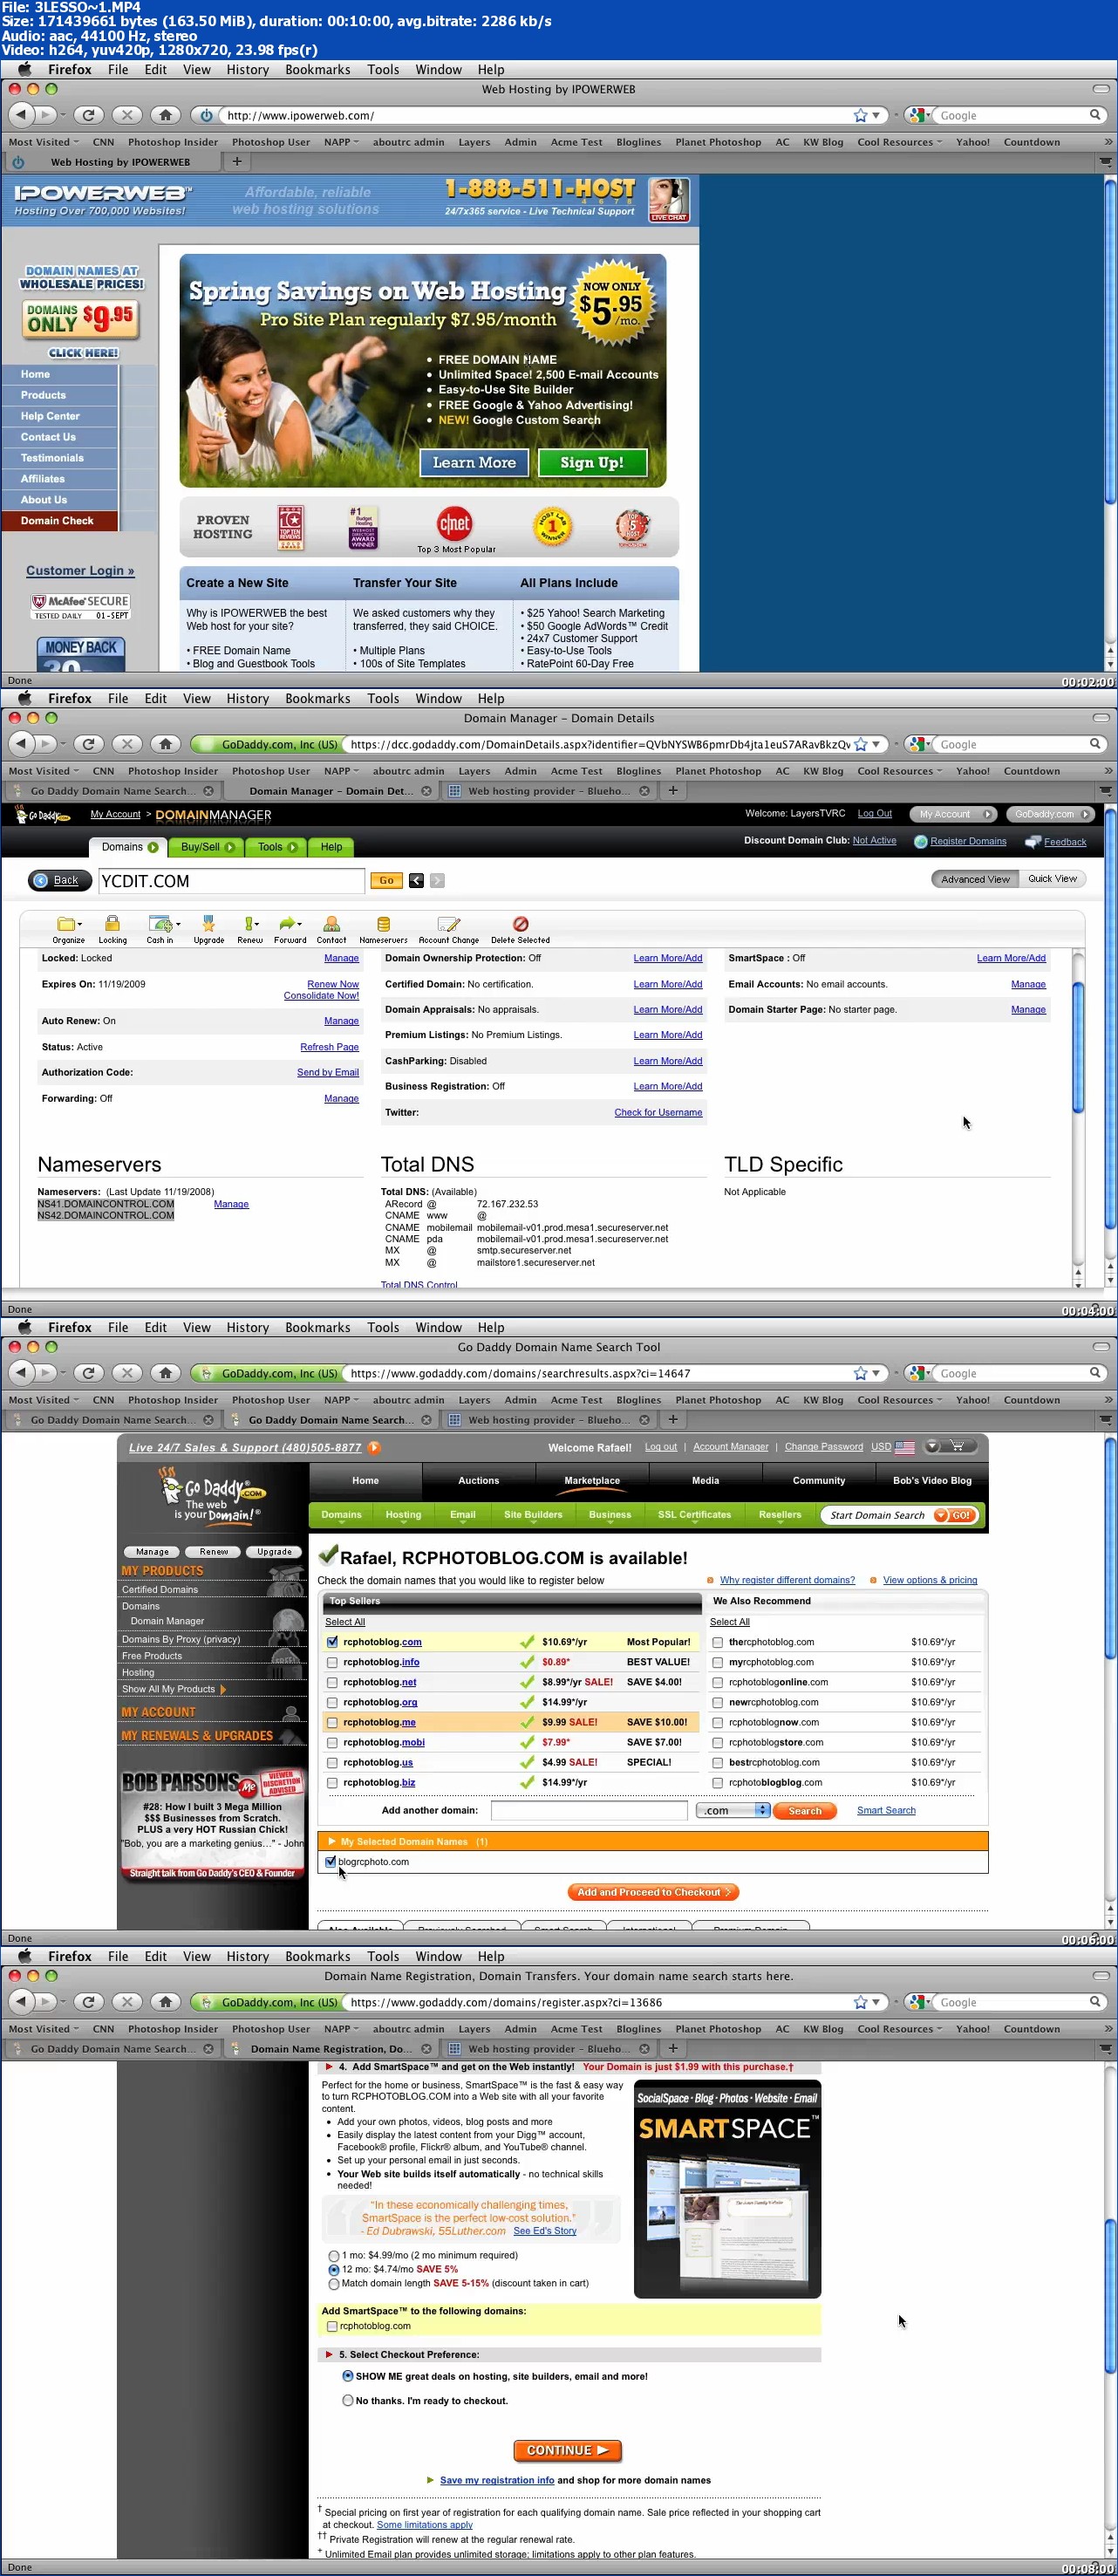Click the Add another domain text field

[589, 1810]
